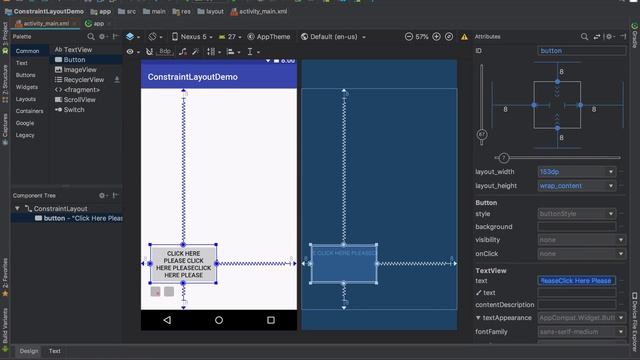Collapse the textAppearance section

[478, 318]
